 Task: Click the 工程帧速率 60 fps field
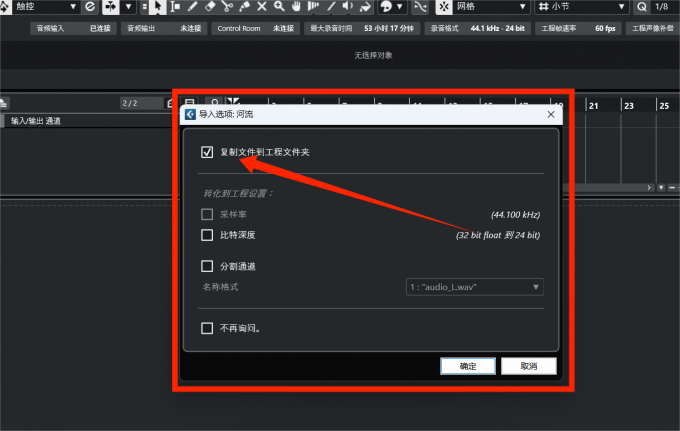(578, 28)
